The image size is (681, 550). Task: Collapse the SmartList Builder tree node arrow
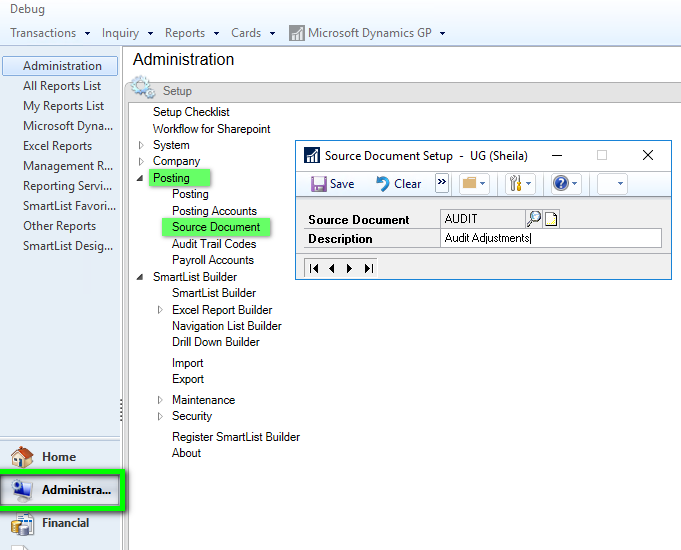coord(140,277)
